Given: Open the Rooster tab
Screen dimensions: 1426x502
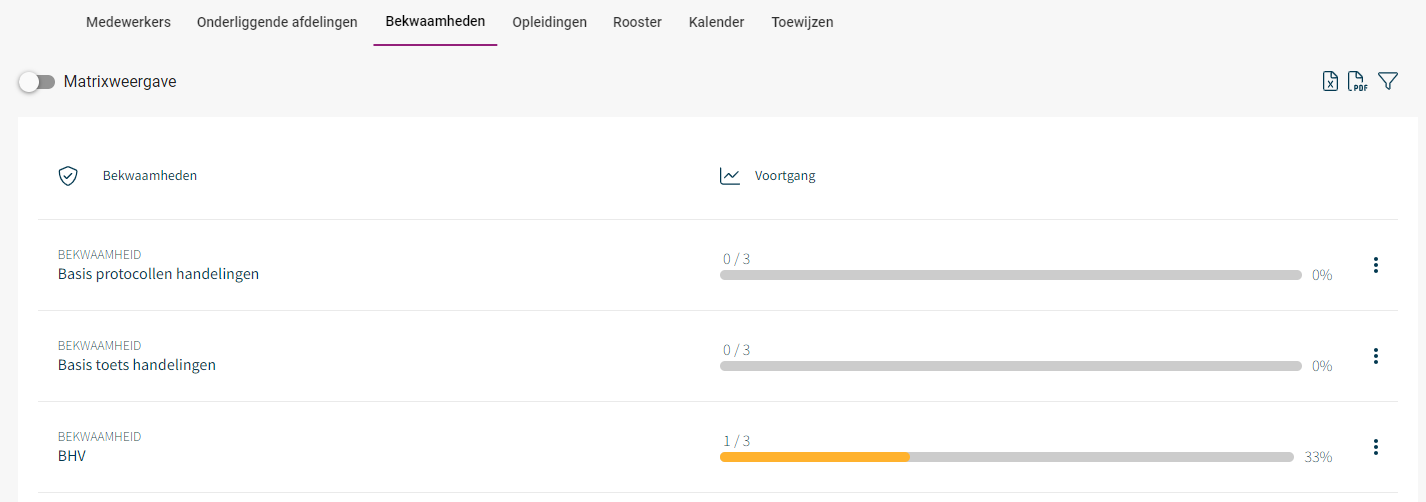Looking at the screenshot, I should point(637,22).
